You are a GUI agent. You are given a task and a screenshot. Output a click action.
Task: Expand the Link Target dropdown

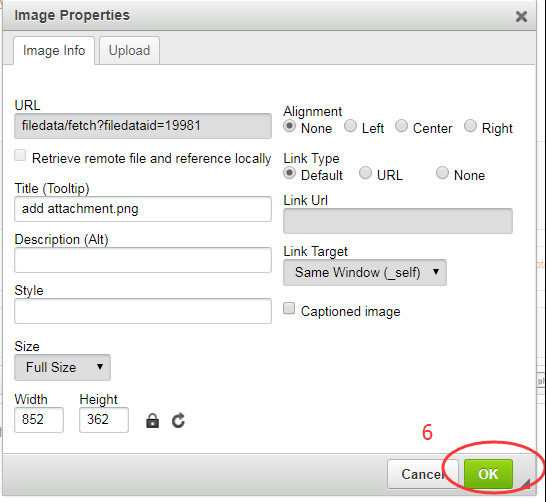(x=365, y=272)
